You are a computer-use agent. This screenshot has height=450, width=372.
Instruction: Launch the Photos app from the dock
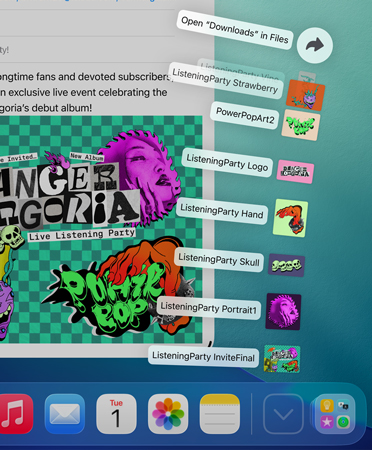[168, 414]
